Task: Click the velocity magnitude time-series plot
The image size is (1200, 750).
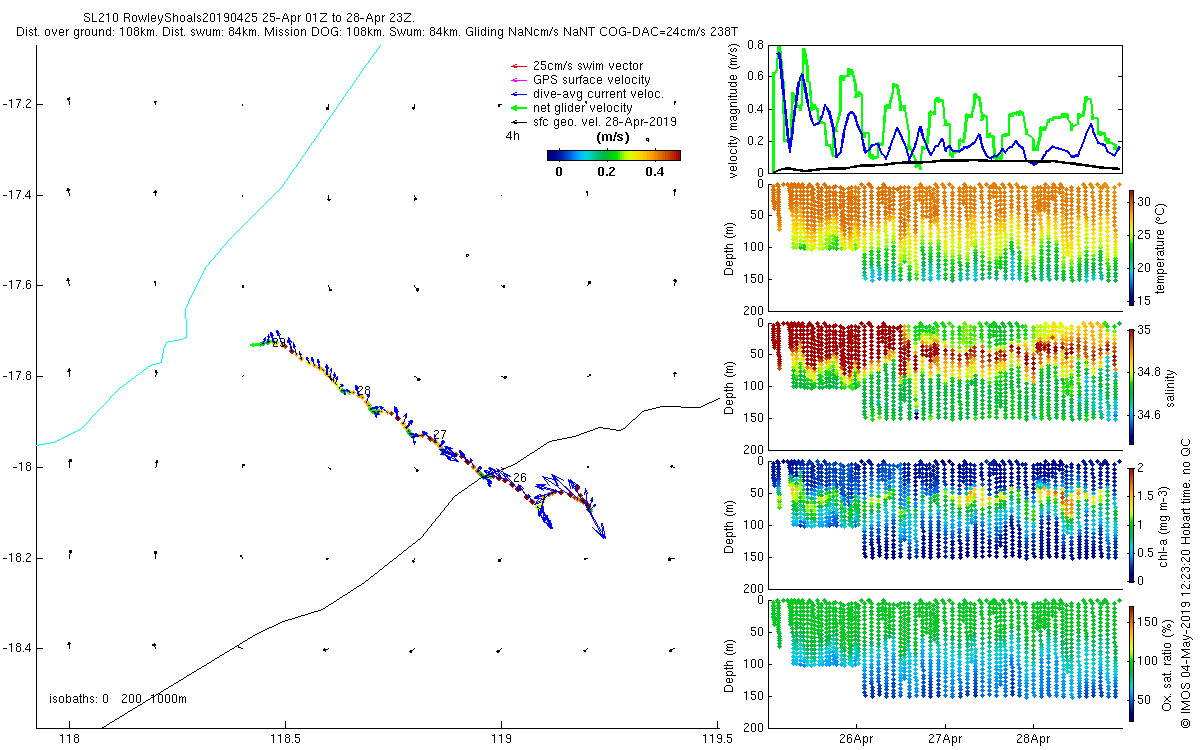Action: pyautogui.click(x=945, y=108)
